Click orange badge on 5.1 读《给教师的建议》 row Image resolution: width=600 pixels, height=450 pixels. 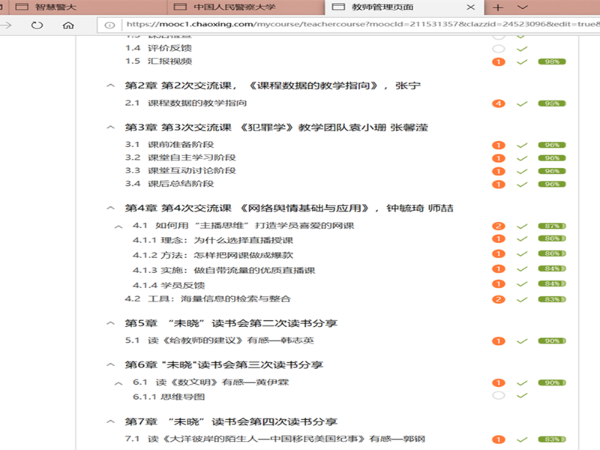pyautogui.click(x=498, y=341)
